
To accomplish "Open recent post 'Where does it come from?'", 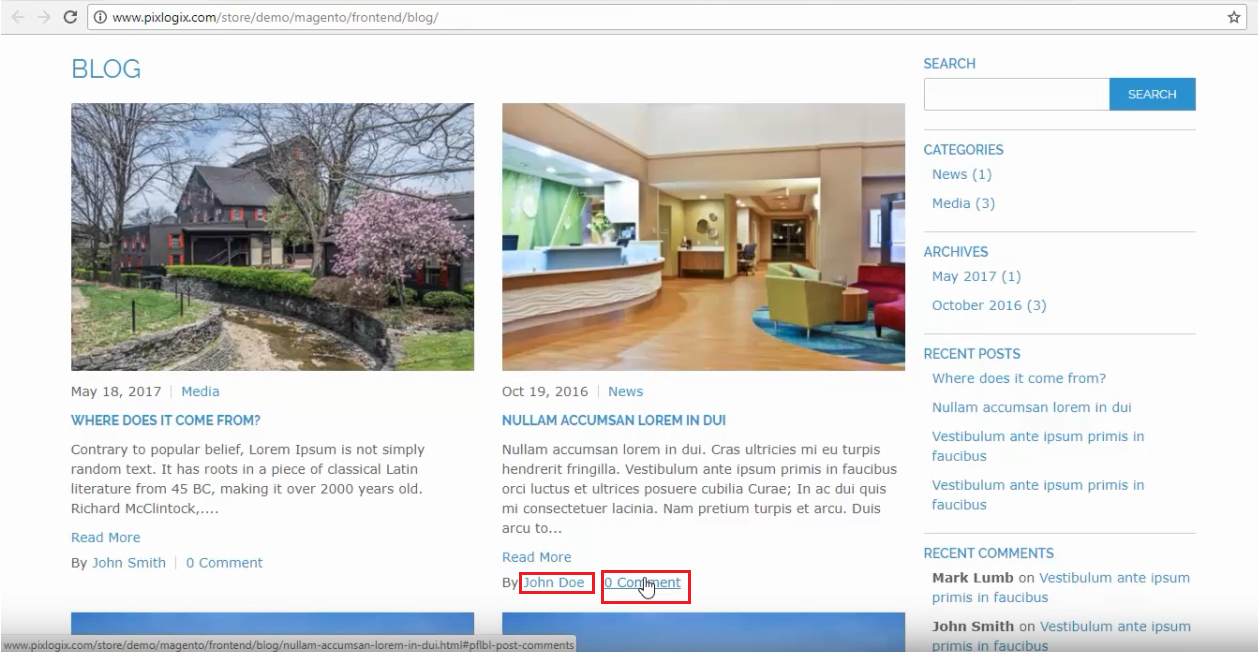I will tap(1019, 378).
